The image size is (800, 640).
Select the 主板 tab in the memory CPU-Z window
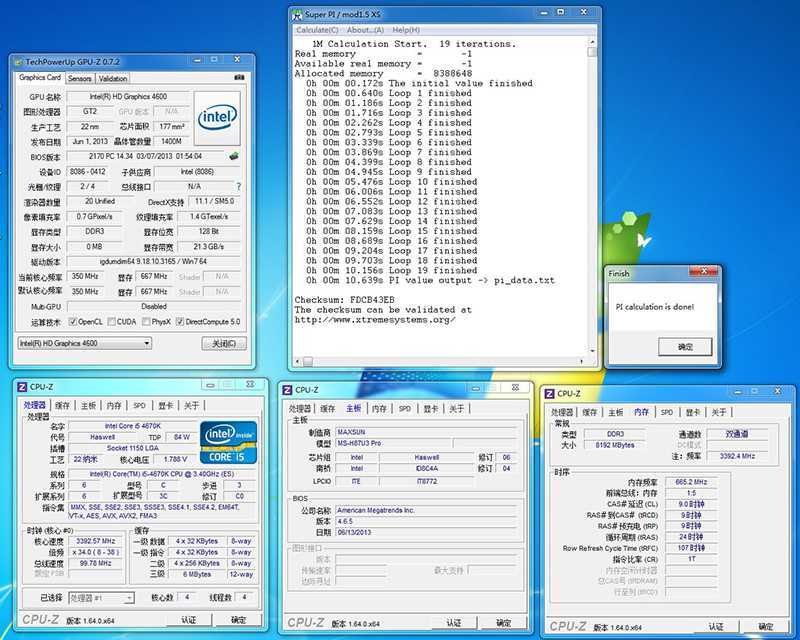616,412
